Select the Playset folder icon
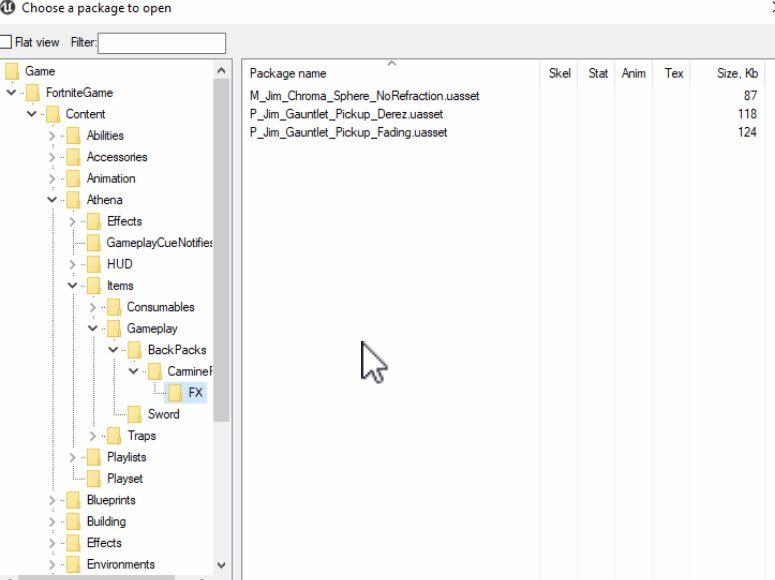775x580 pixels. [93, 478]
